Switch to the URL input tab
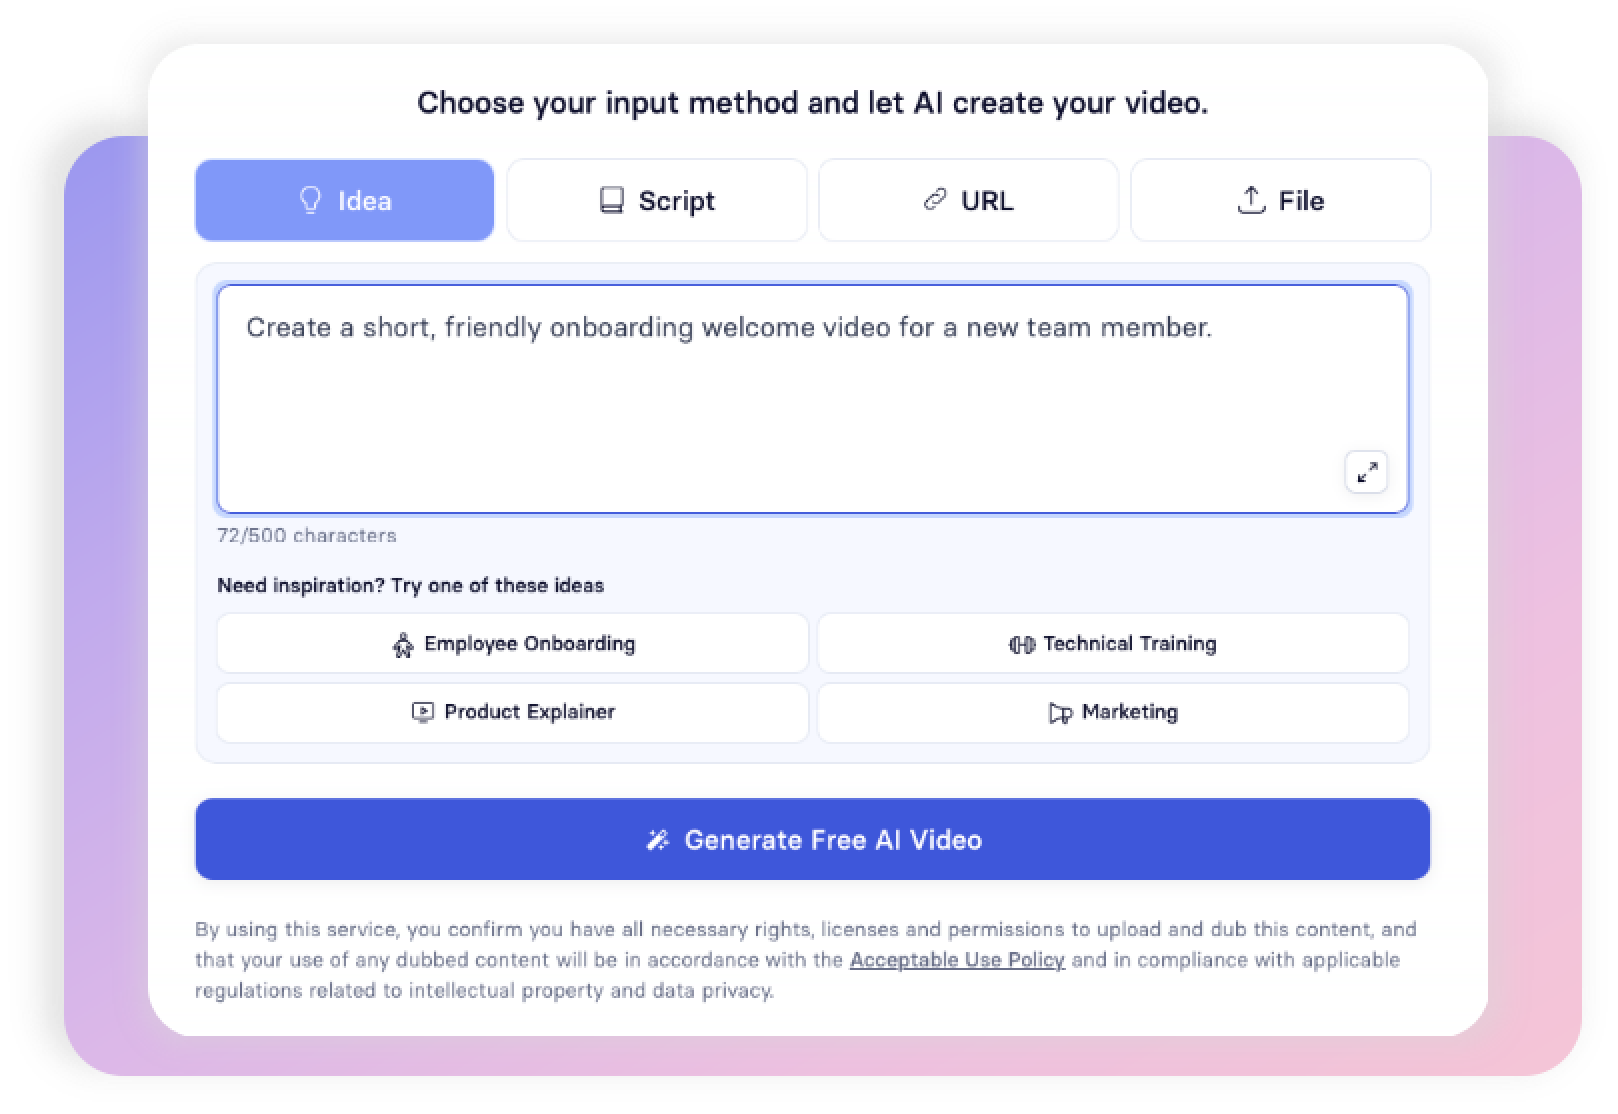This screenshot has height=1114, width=1618. pos(968,200)
